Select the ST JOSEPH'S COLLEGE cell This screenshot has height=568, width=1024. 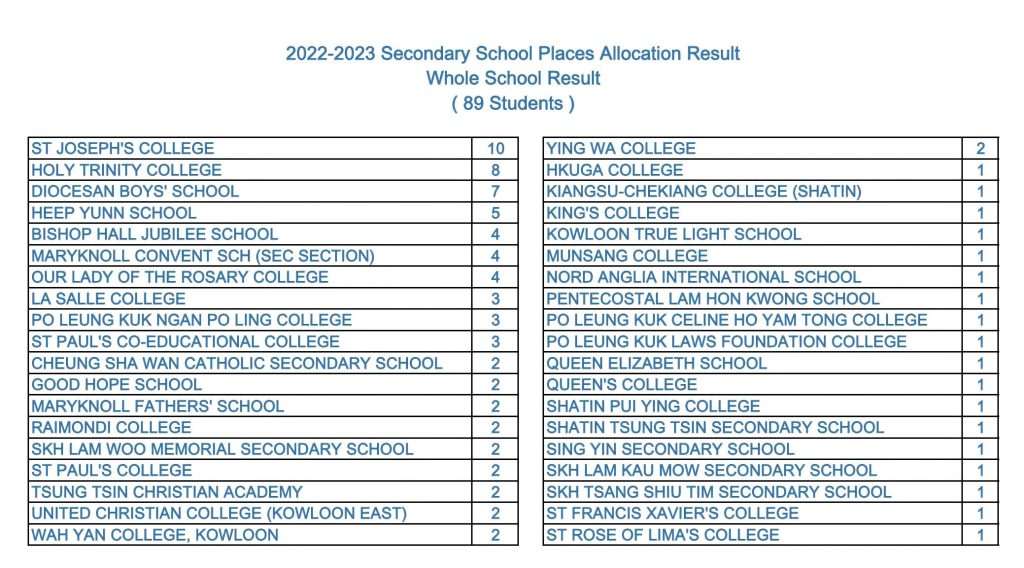[x=123, y=148]
